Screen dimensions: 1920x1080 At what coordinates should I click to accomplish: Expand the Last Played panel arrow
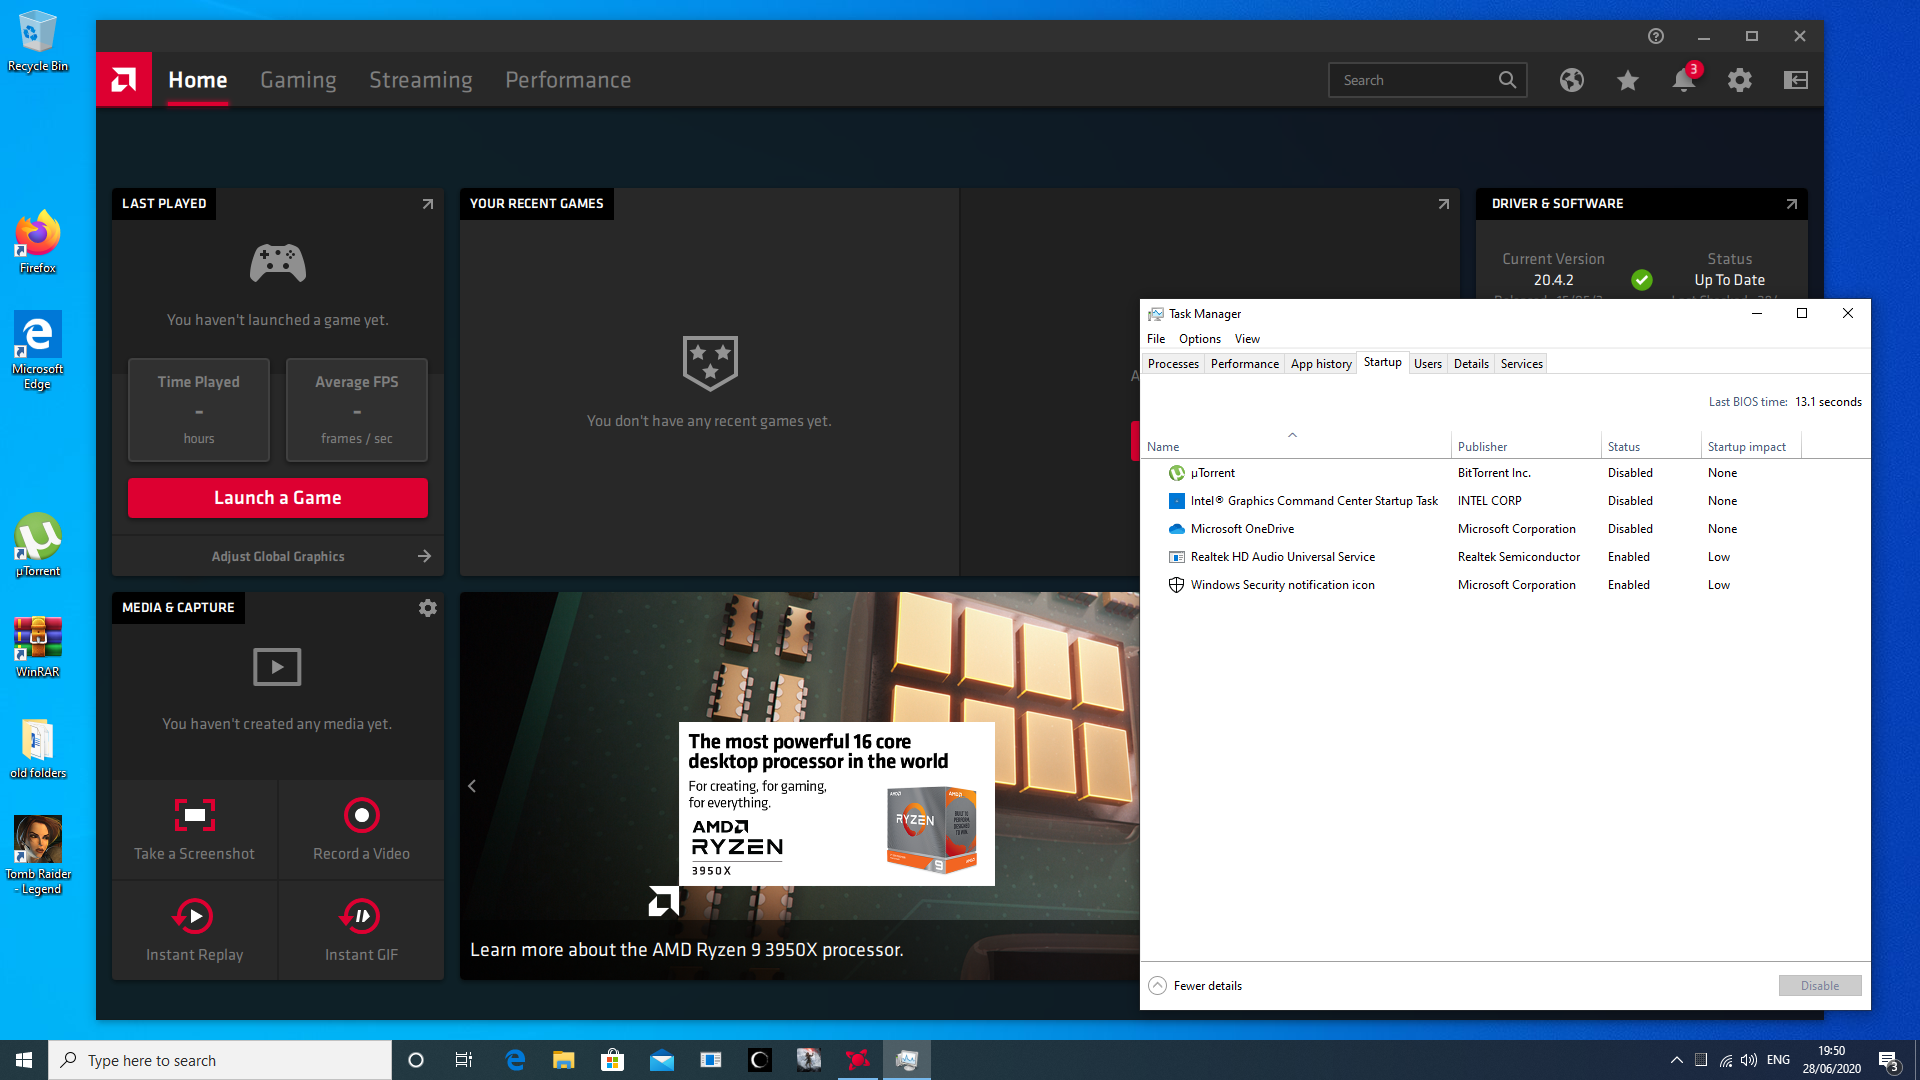427,204
